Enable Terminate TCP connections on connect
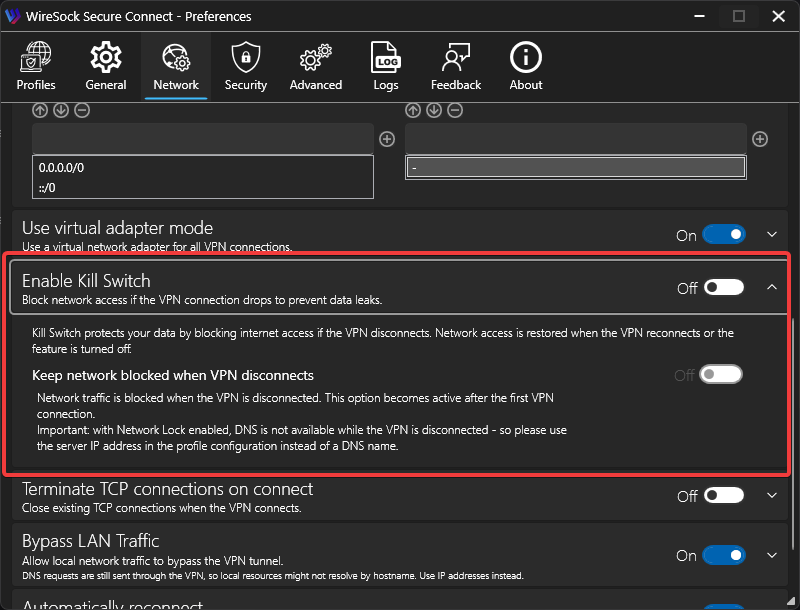800x610 pixels. [x=723, y=496]
